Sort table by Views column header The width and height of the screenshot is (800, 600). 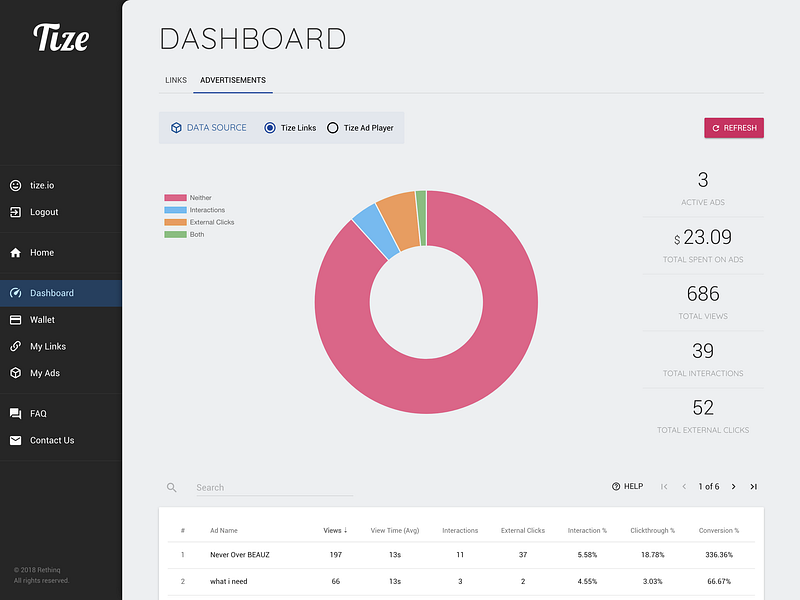[x=335, y=531]
